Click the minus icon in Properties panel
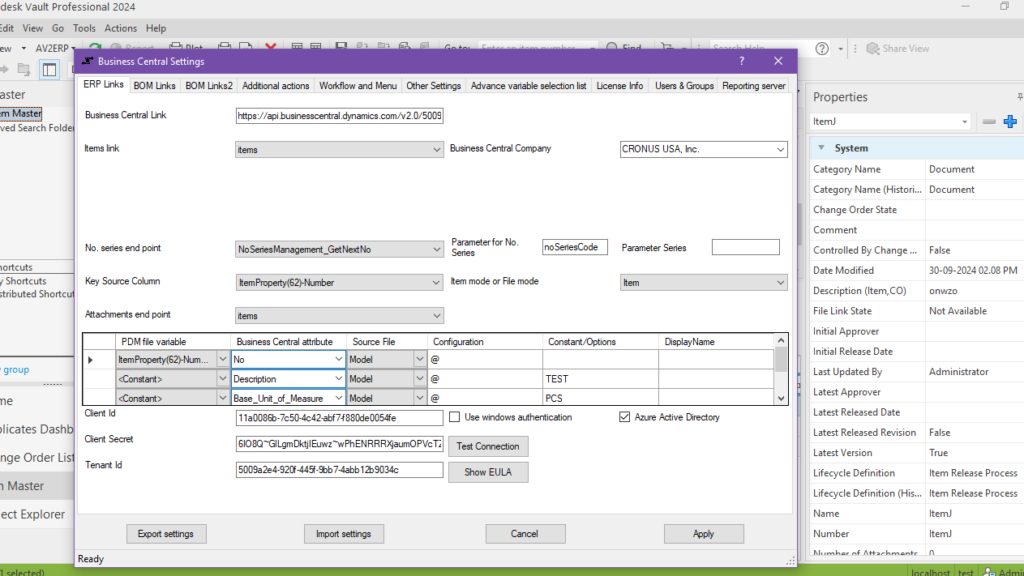 (989, 121)
